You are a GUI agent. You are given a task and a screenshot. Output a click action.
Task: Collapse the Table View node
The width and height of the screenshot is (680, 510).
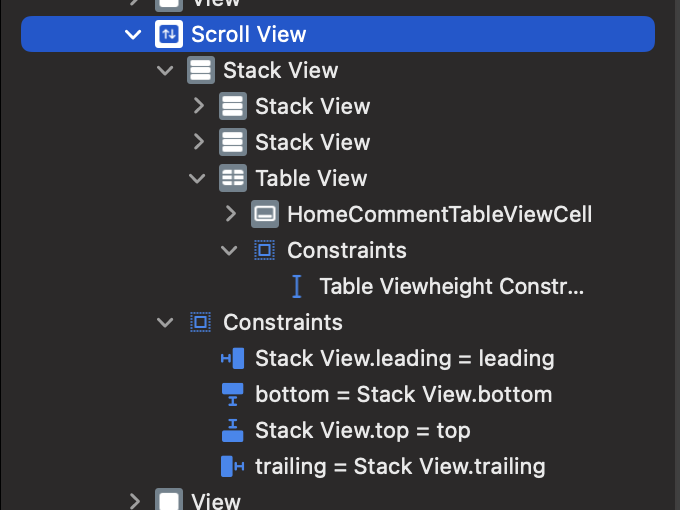(197, 179)
